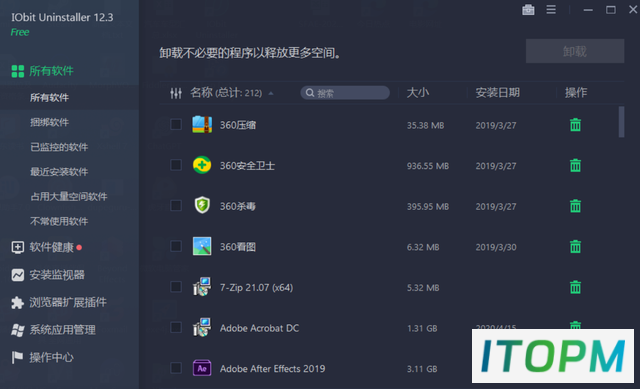Screen dimensions: 640x389
Task: Click the 搜索 search field
Action: coord(345,93)
